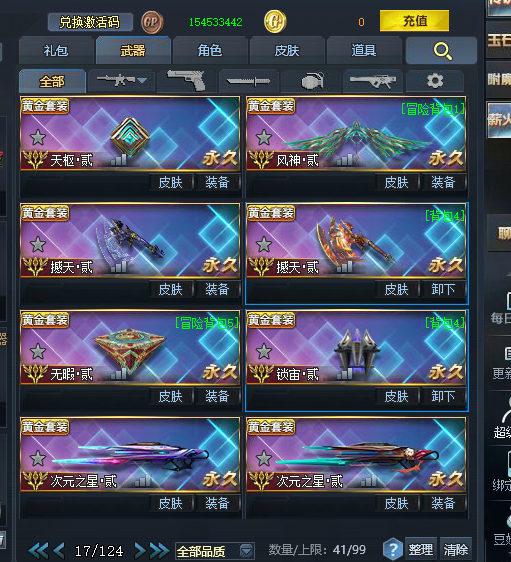Go to the next inventory page

click(140, 550)
